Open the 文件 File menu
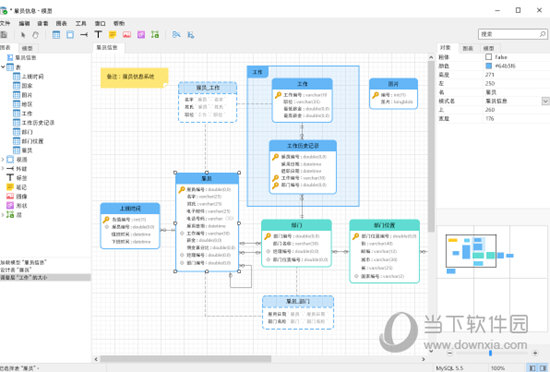 tap(5, 23)
